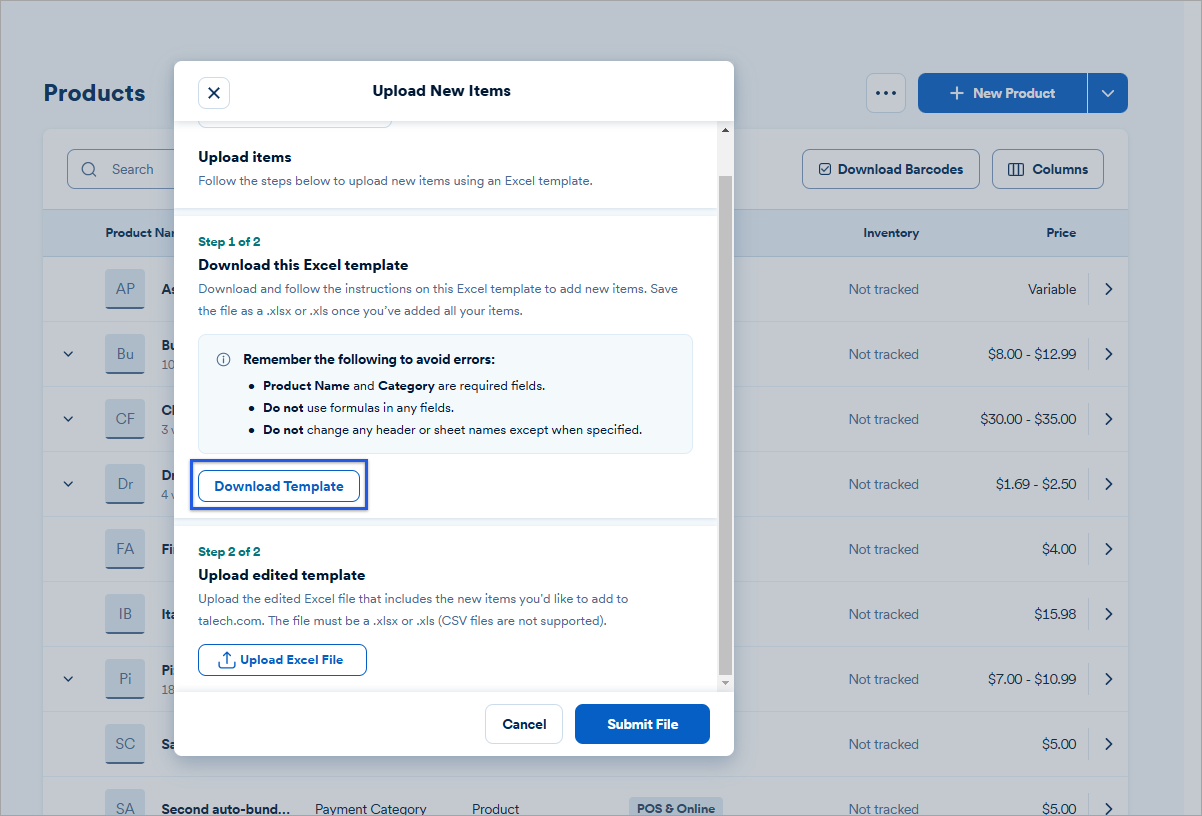Expand the Pi product row variants
Screen dimensions: 1202x816
click(68, 679)
